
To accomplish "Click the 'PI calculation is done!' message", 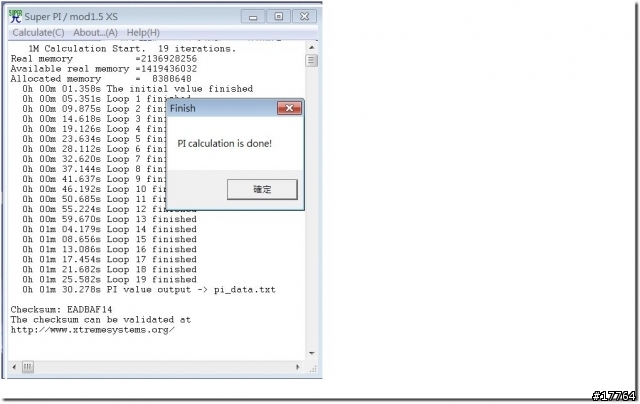I will click(x=224, y=144).
